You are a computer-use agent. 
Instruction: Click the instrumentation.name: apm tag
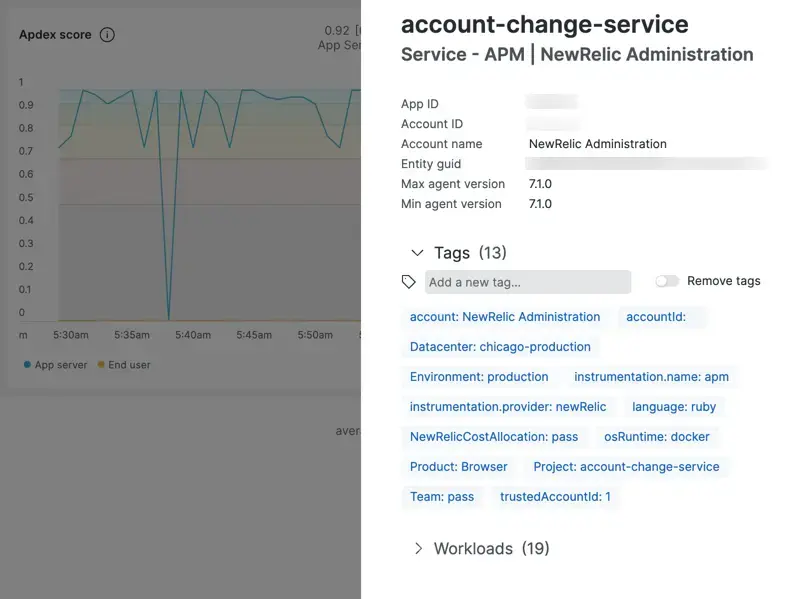tap(651, 377)
